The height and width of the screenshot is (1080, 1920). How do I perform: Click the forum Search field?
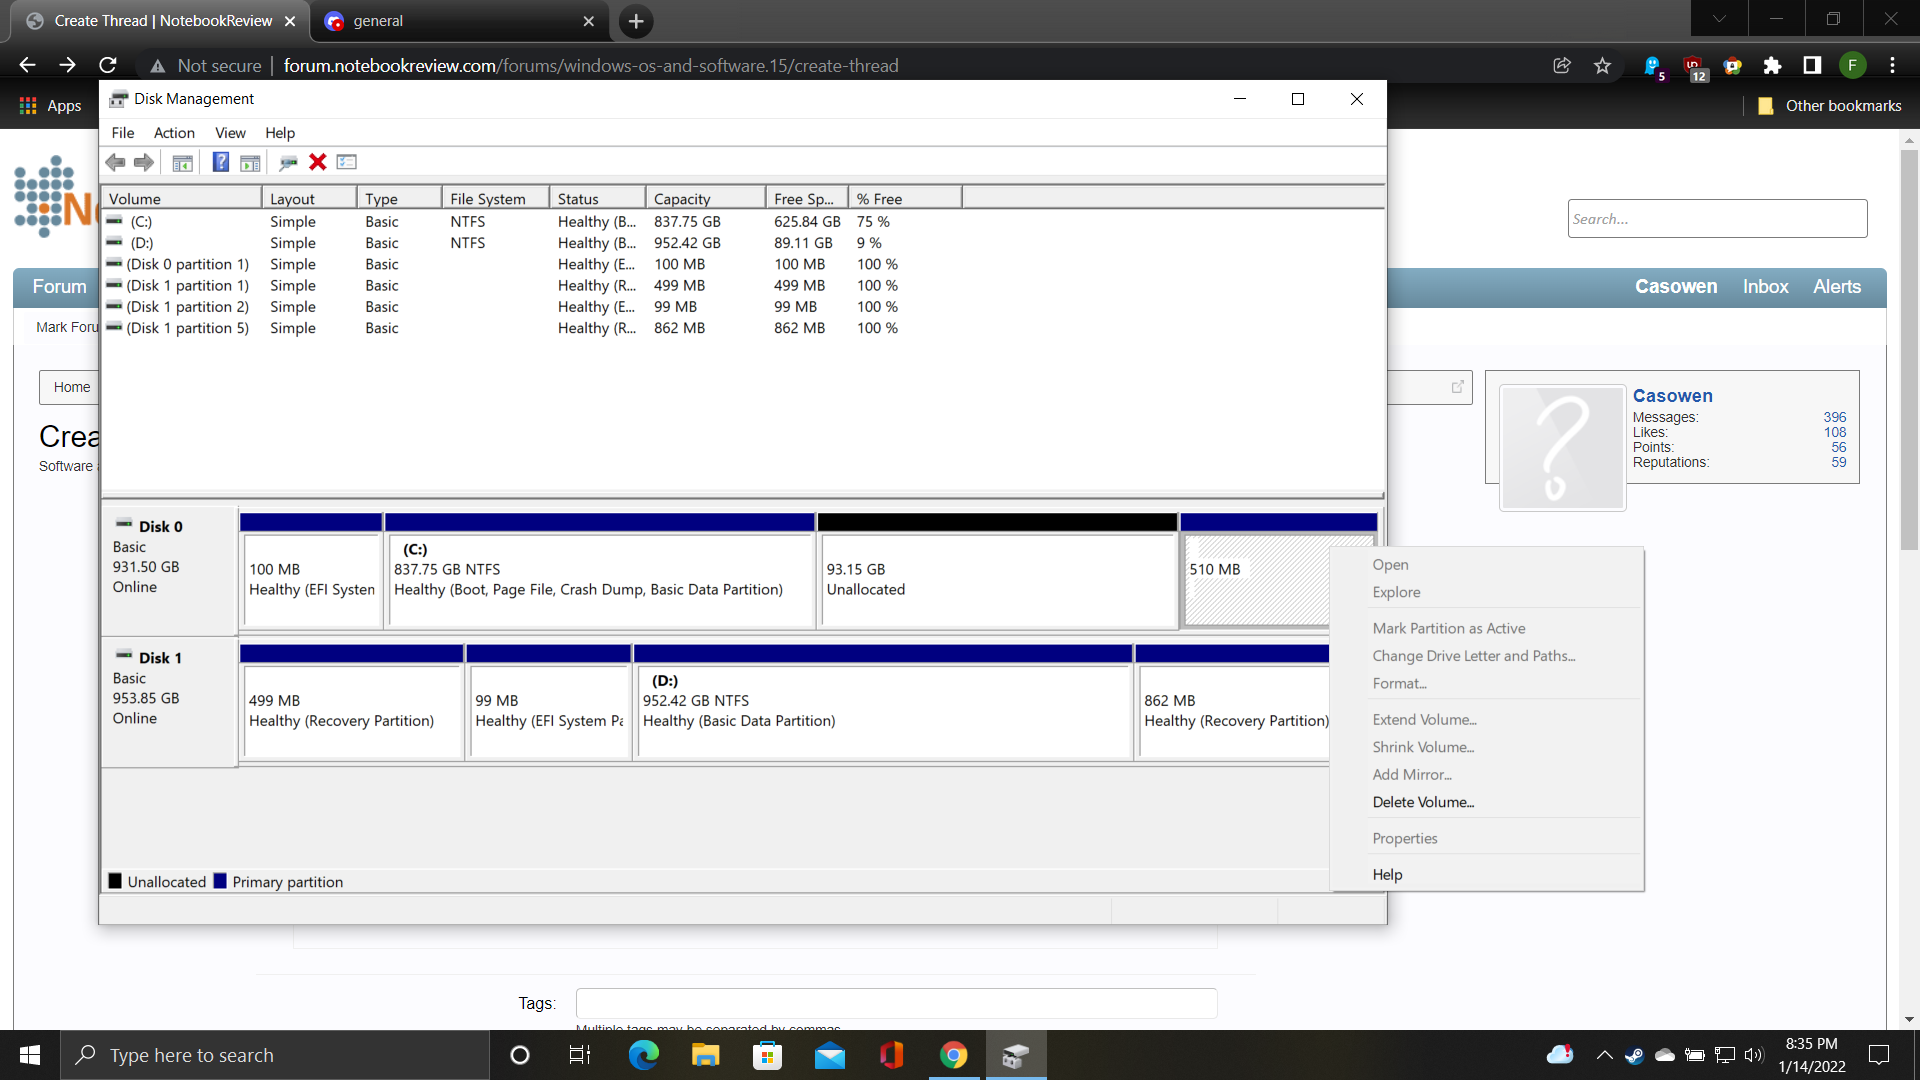pos(1717,219)
